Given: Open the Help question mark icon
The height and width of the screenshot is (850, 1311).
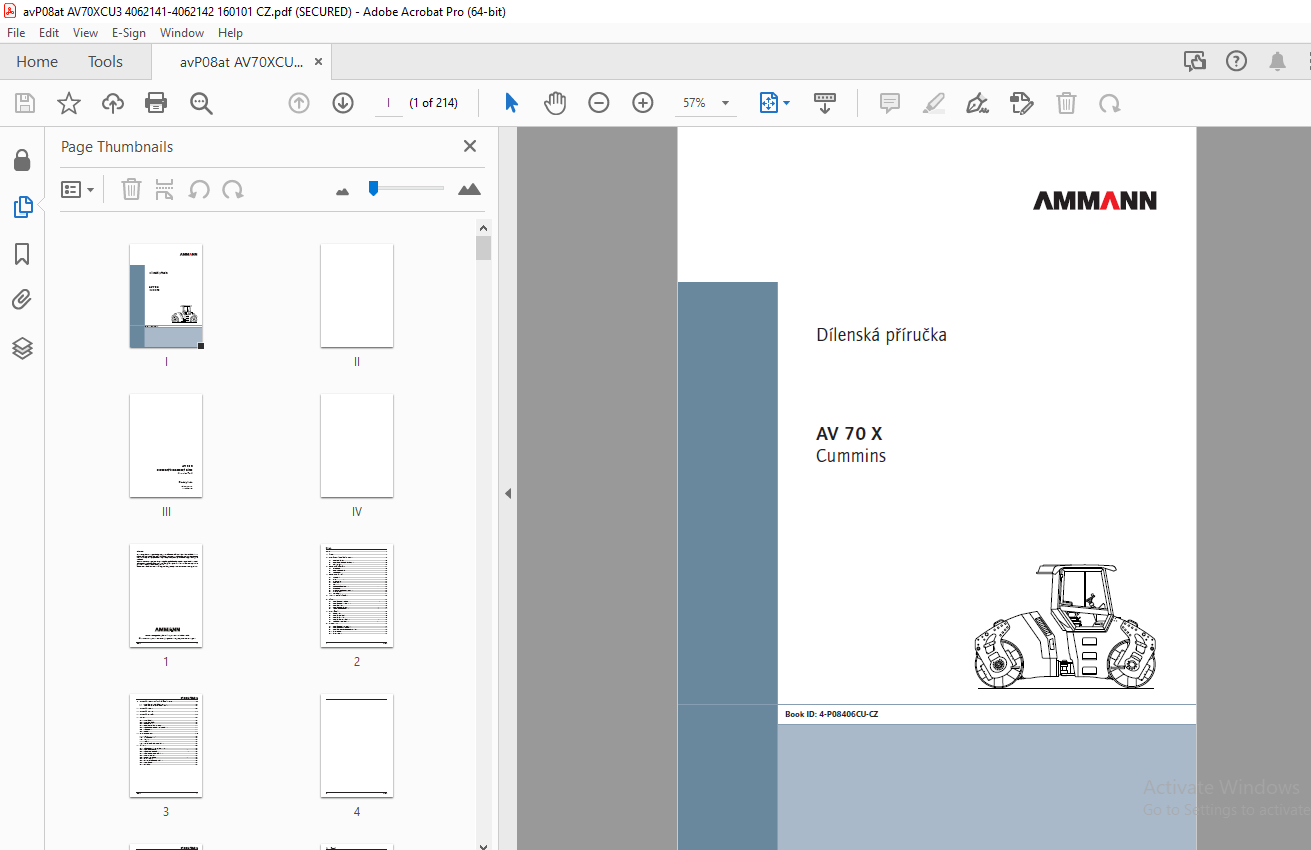Looking at the screenshot, I should pos(1237,62).
